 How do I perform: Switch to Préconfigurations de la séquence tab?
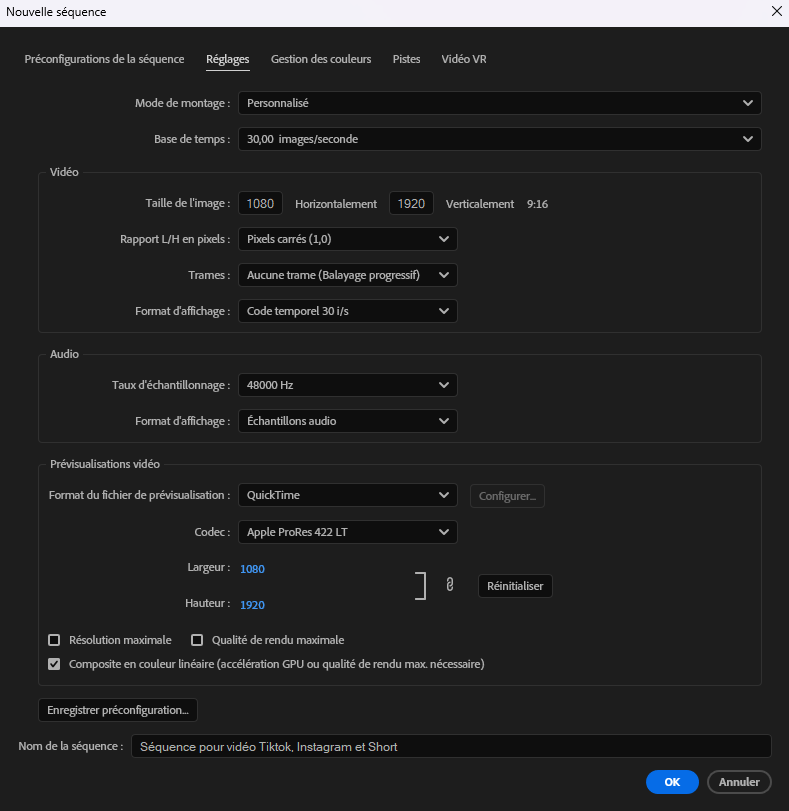pos(104,59)
